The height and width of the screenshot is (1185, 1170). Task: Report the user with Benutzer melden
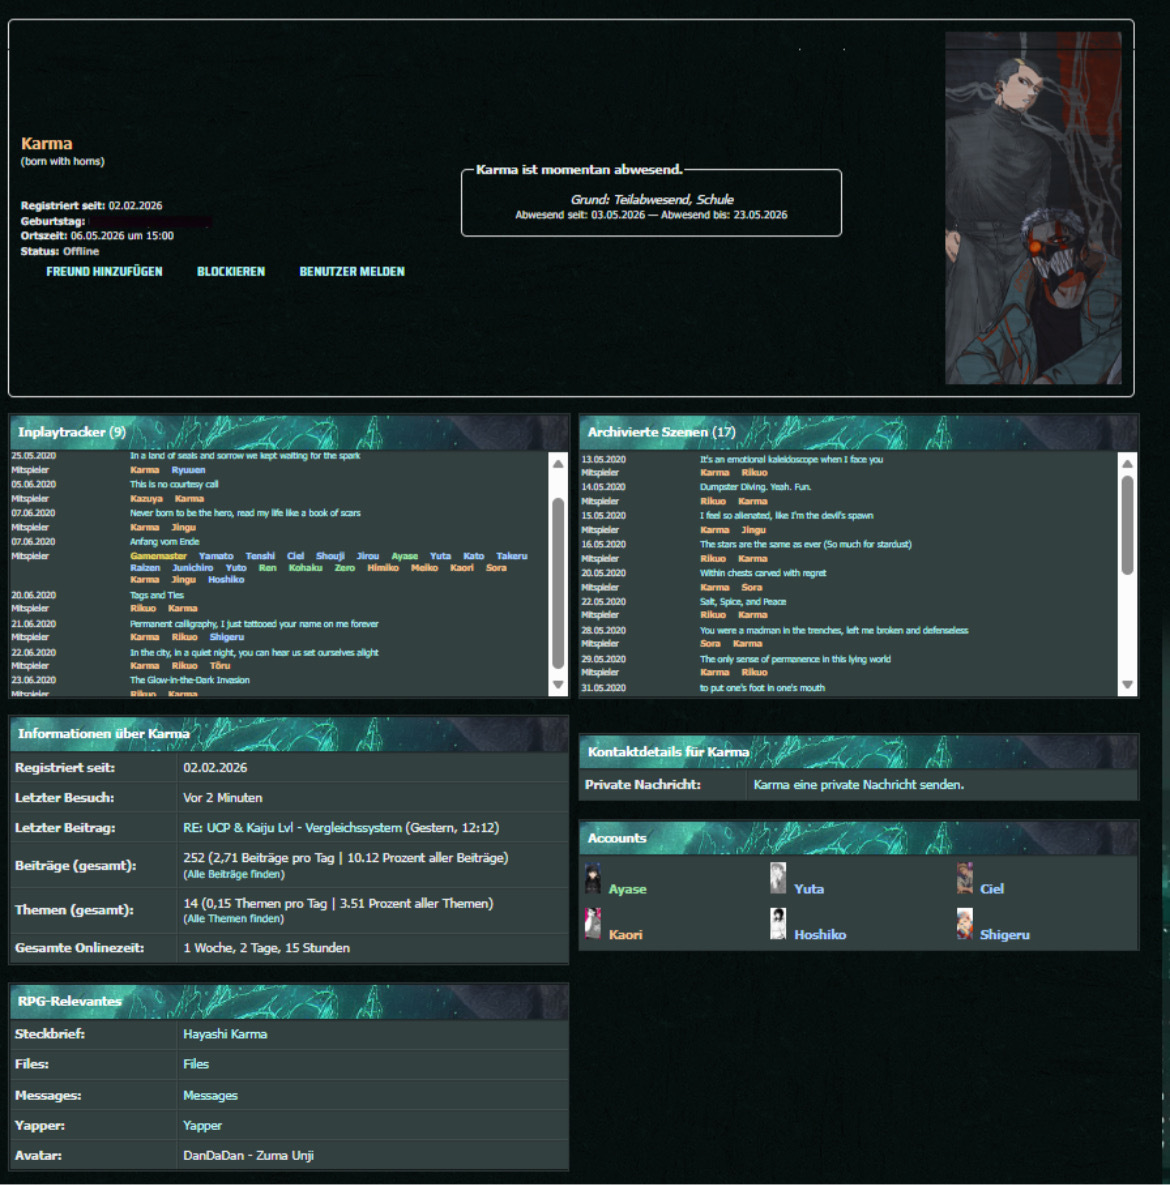tap(351, 271)
